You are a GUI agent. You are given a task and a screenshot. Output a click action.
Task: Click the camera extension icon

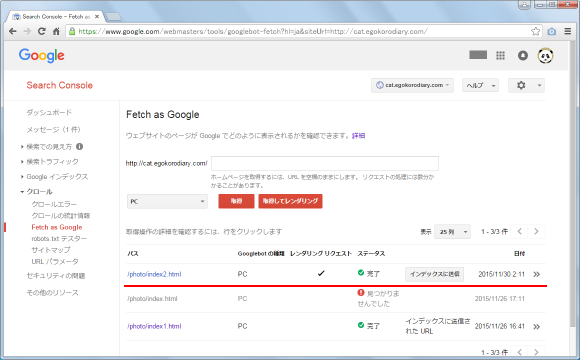pos(552,31)
